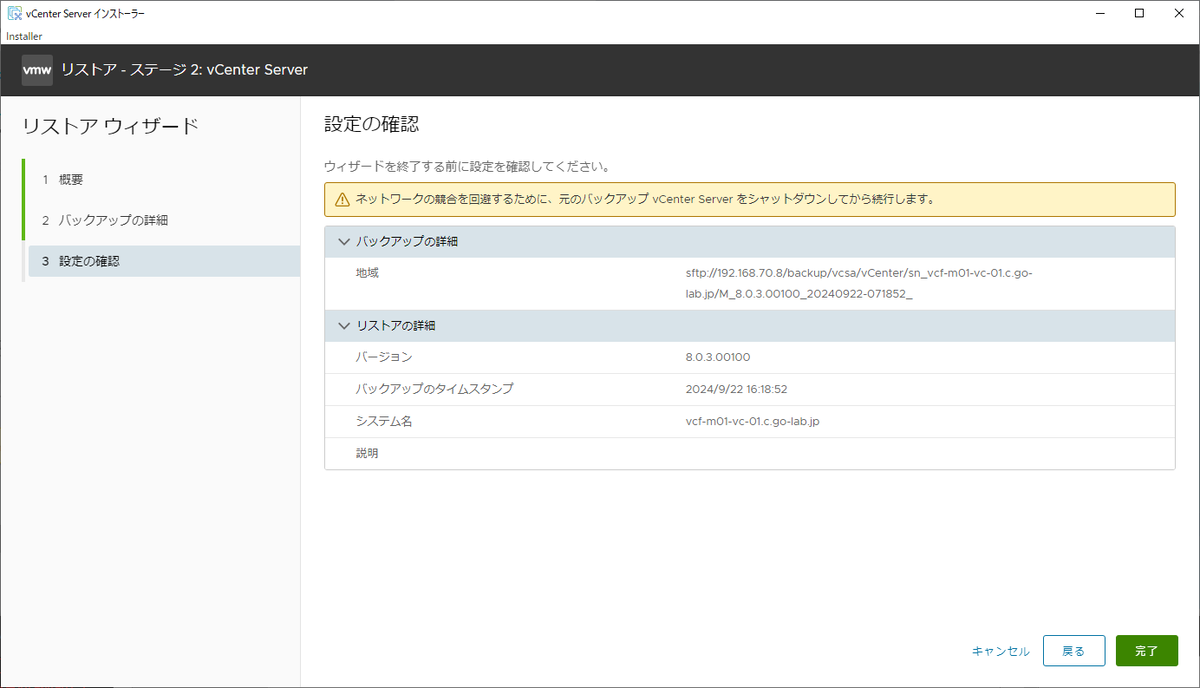Click the vCenter Server installer title bar icon
1200x688 pixels.
click(15, 13)
